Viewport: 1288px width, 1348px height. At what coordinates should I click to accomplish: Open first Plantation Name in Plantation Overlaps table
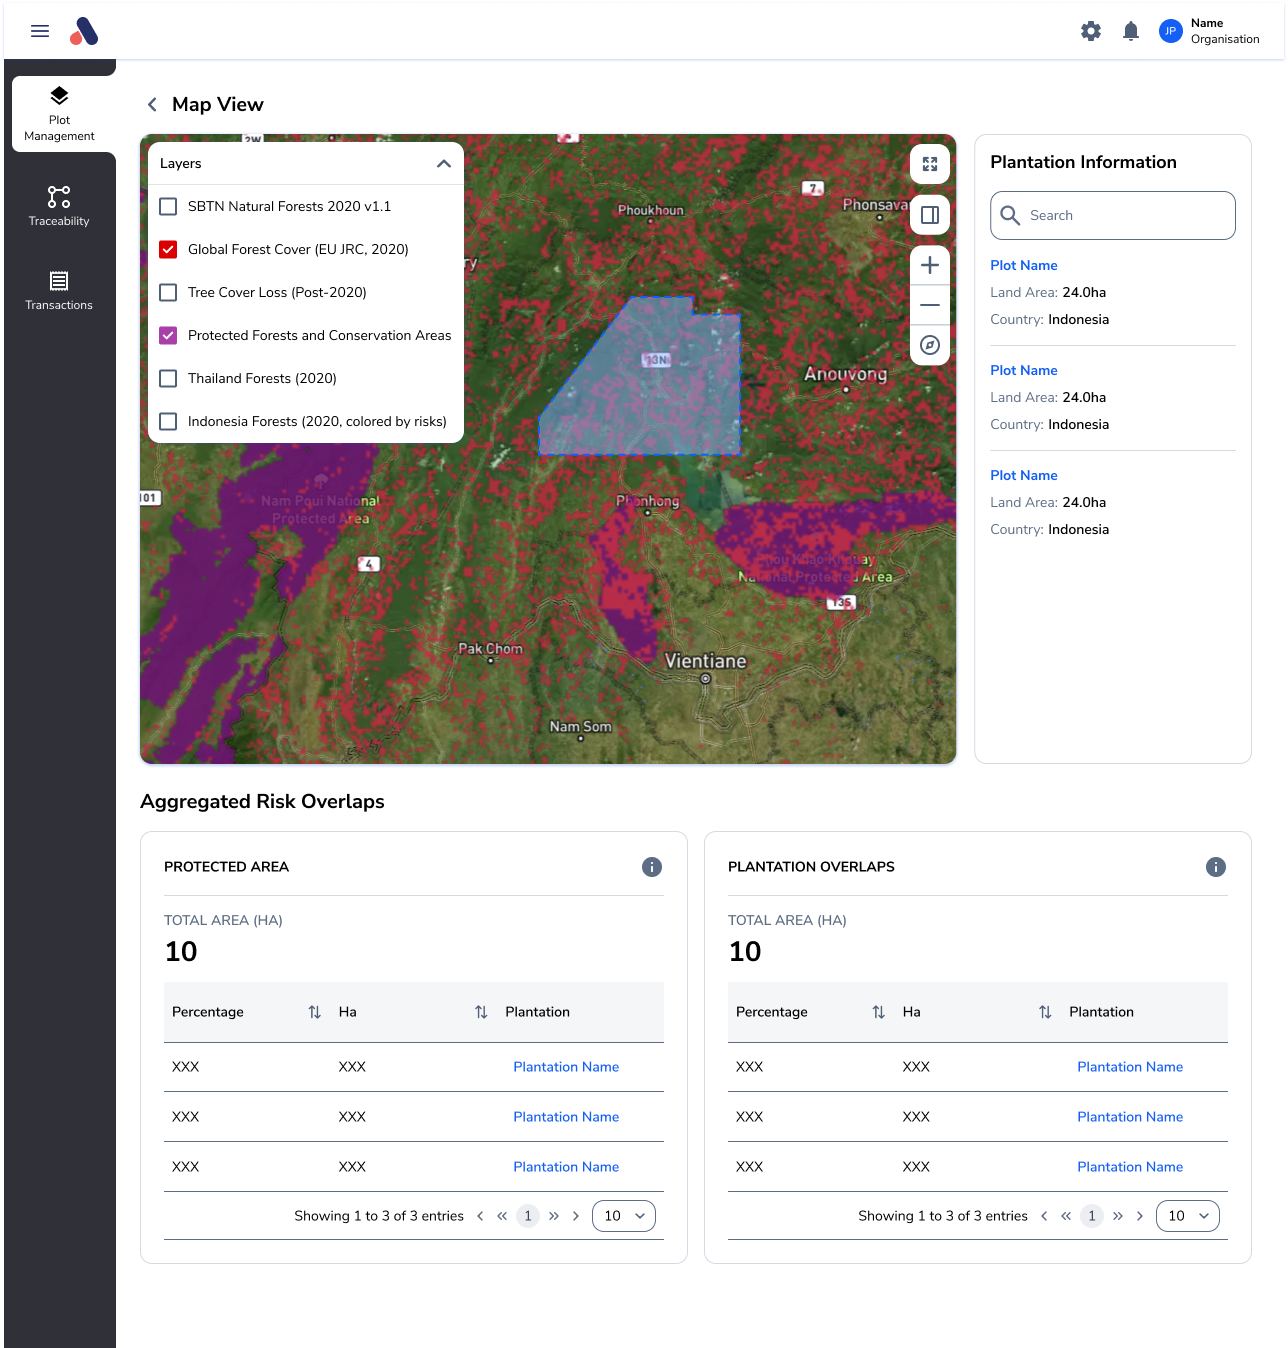(1130, 1067)
